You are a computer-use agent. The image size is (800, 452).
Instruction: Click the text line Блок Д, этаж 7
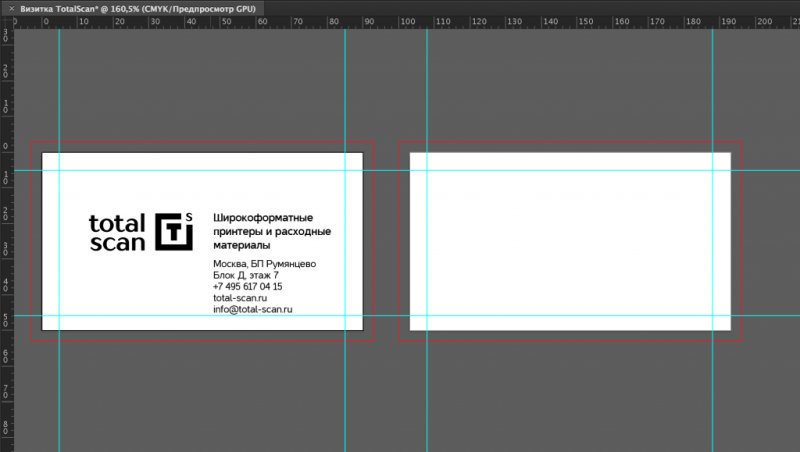pos(246,275)
